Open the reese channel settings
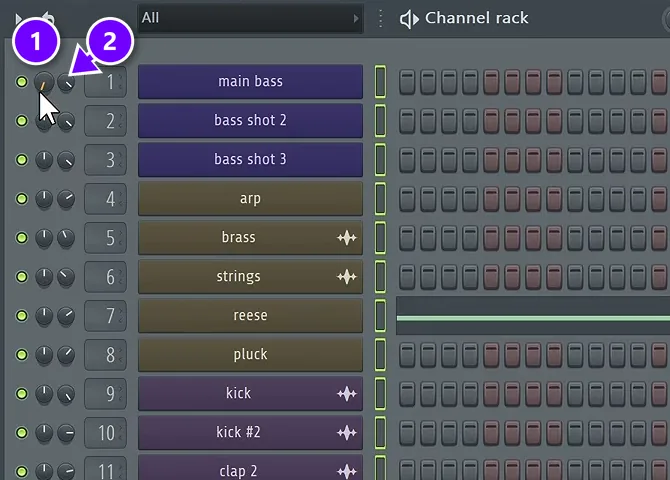670x480 pixels. [x=250, y=315]
